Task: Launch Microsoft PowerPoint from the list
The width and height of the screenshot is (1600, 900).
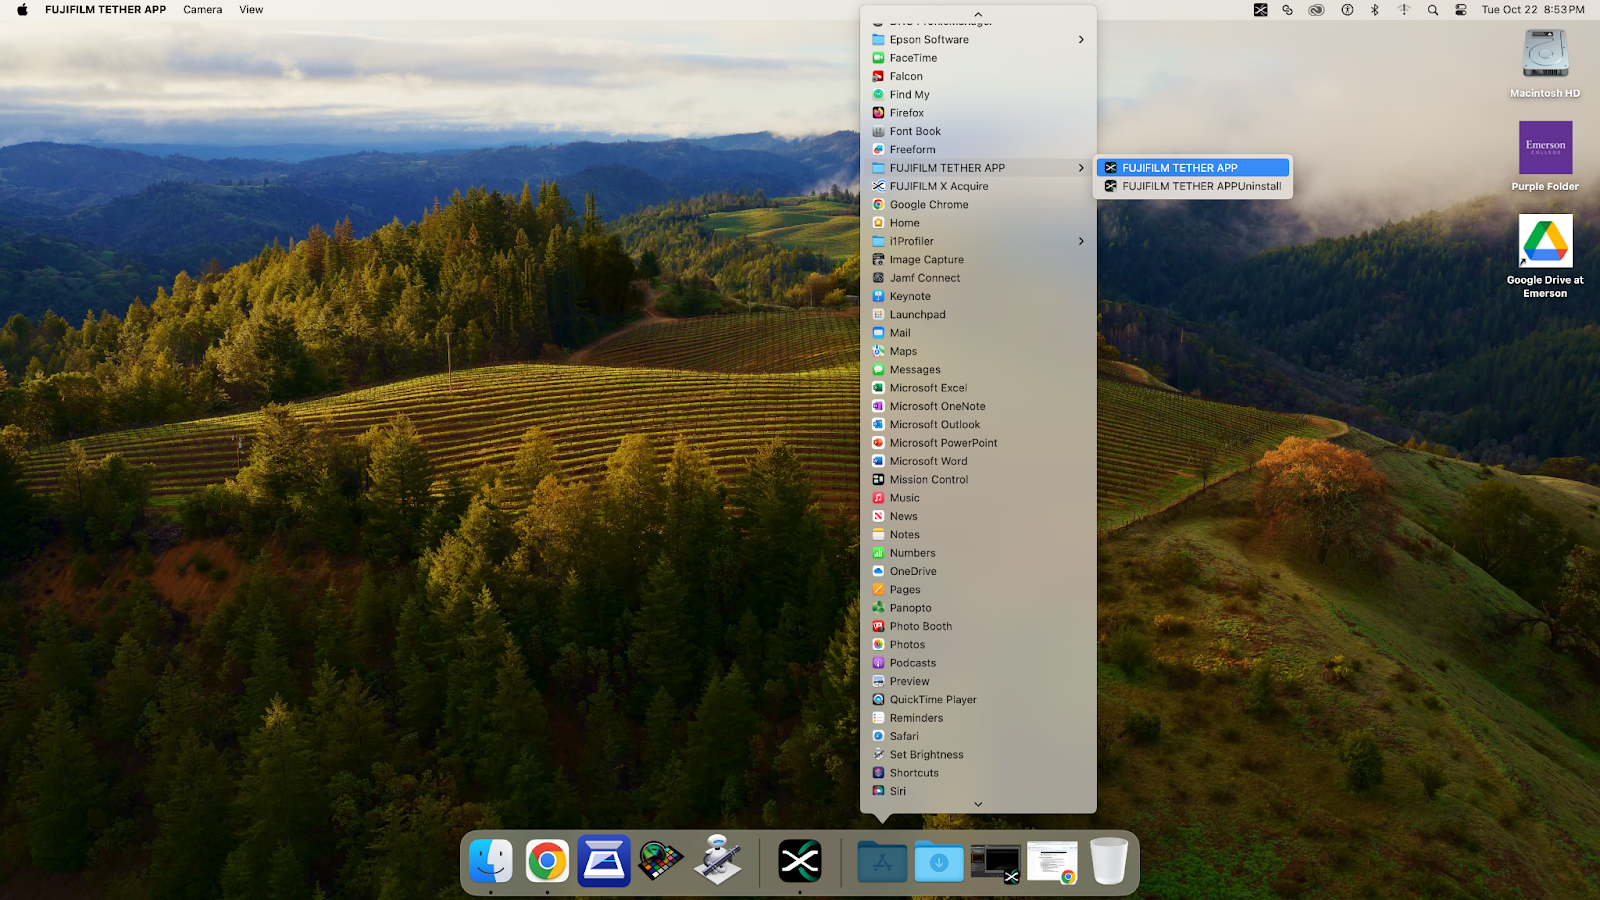Action: click(x=978, y=443)
